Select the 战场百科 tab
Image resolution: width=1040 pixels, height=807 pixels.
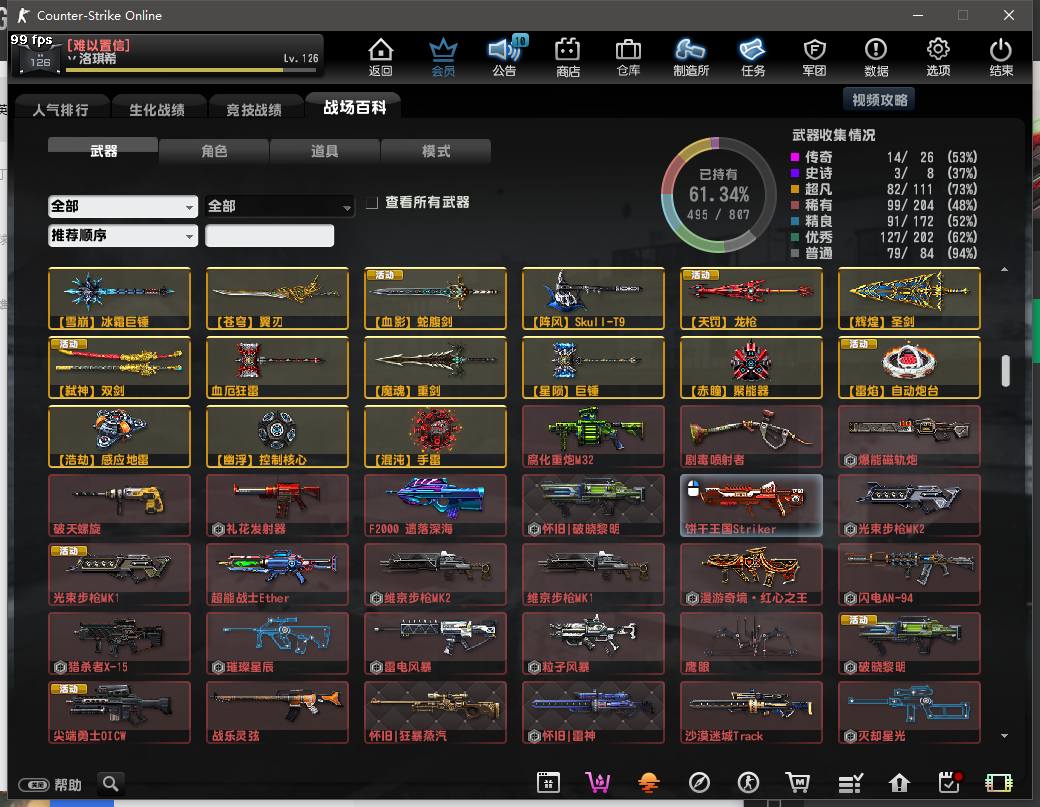pos(354,107)
